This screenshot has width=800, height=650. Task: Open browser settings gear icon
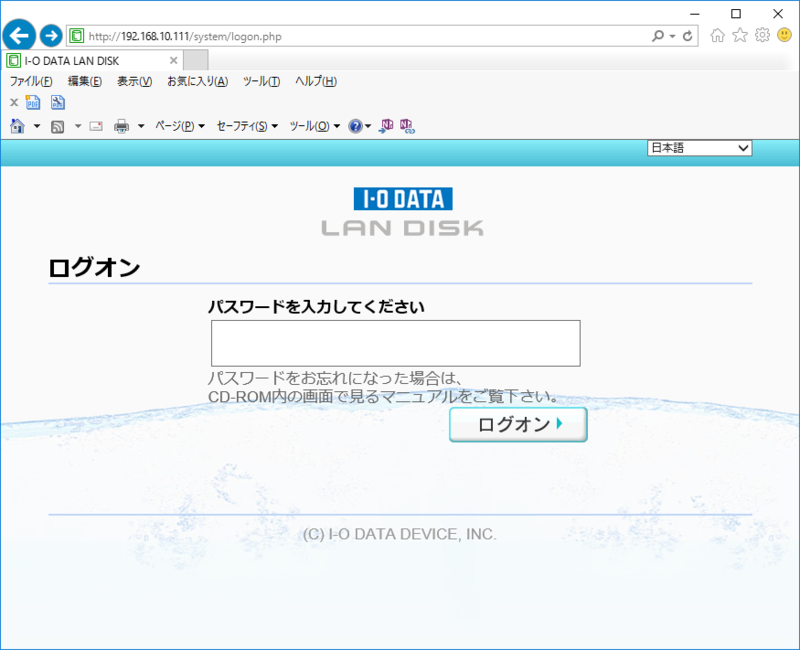click(x=762, y=35)
